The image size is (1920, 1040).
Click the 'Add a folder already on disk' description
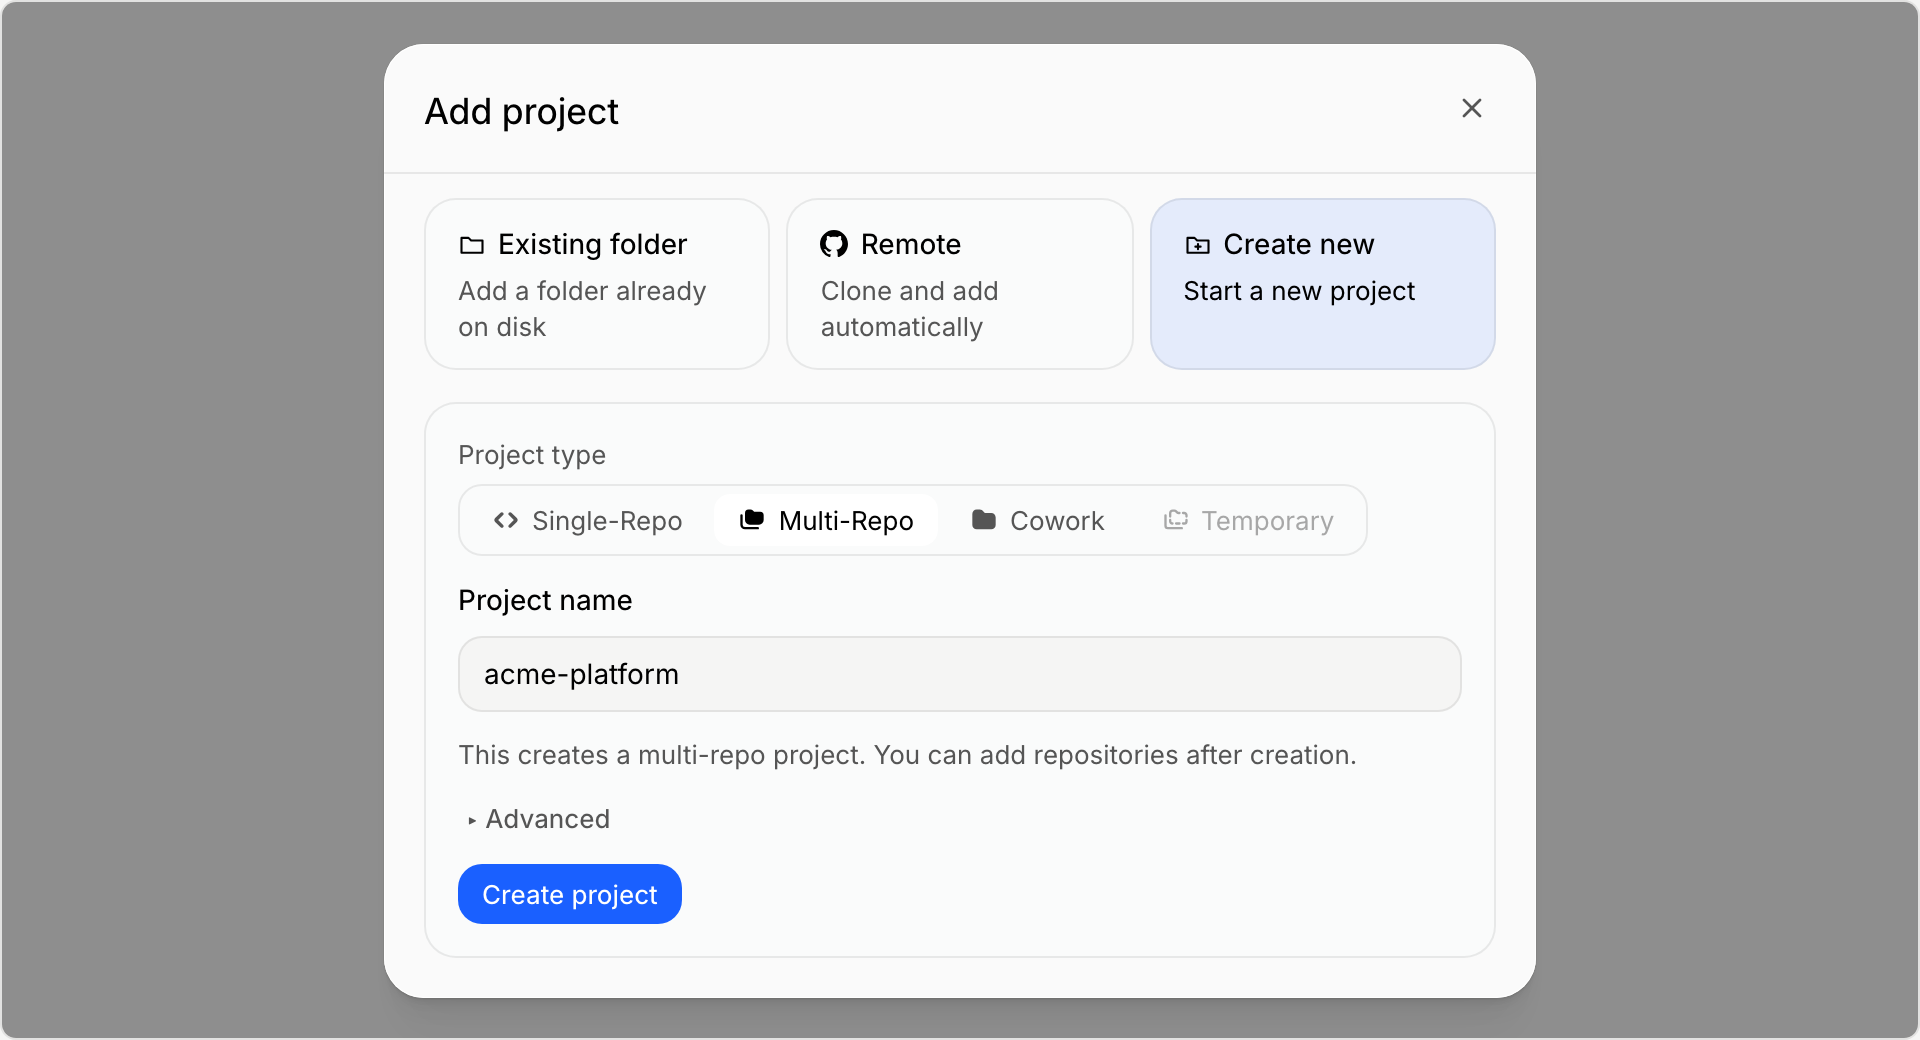point(582,309)
